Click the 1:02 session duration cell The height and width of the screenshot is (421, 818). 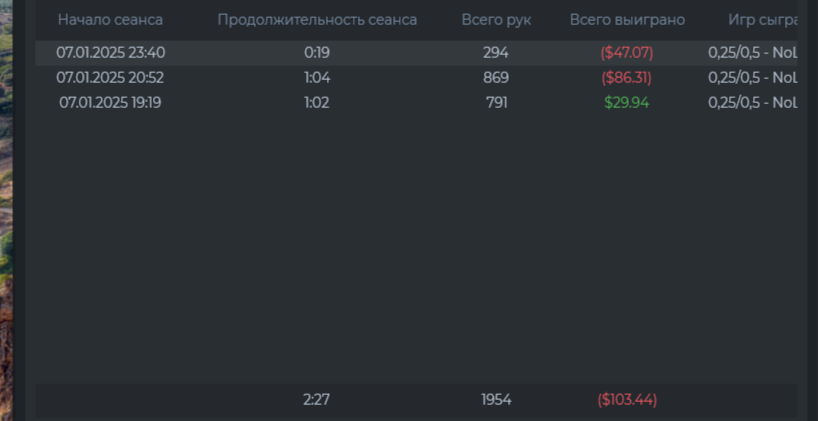[317, 102]
